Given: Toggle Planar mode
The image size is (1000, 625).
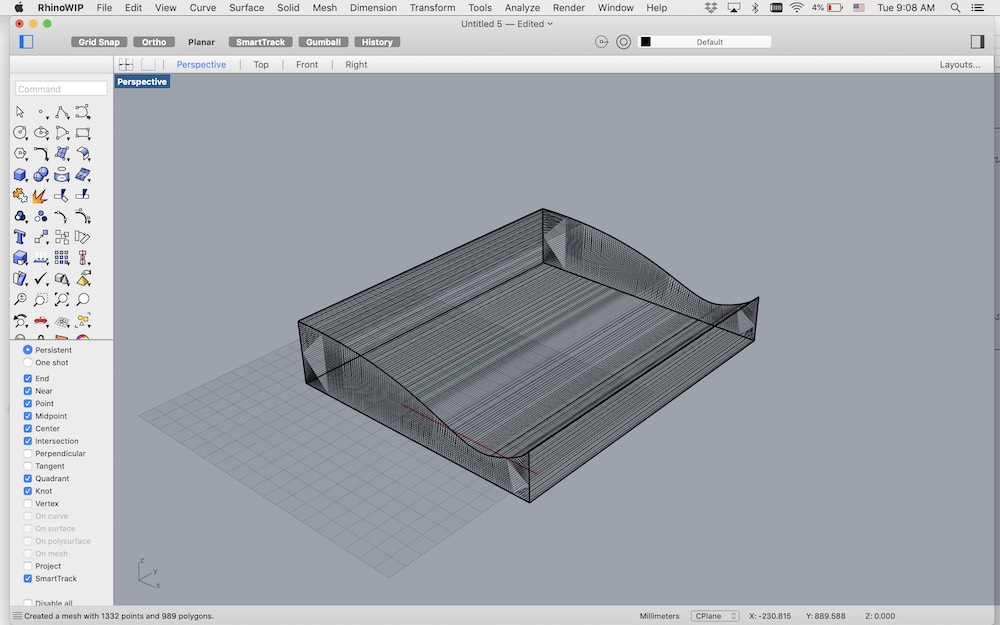Looking at the screenshot, I should pos(201,42).
